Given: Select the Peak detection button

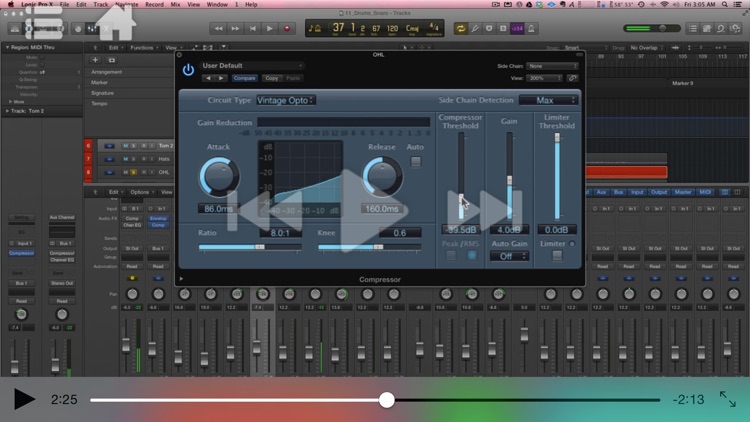Looking at the screenshot, I should [451, 255].
